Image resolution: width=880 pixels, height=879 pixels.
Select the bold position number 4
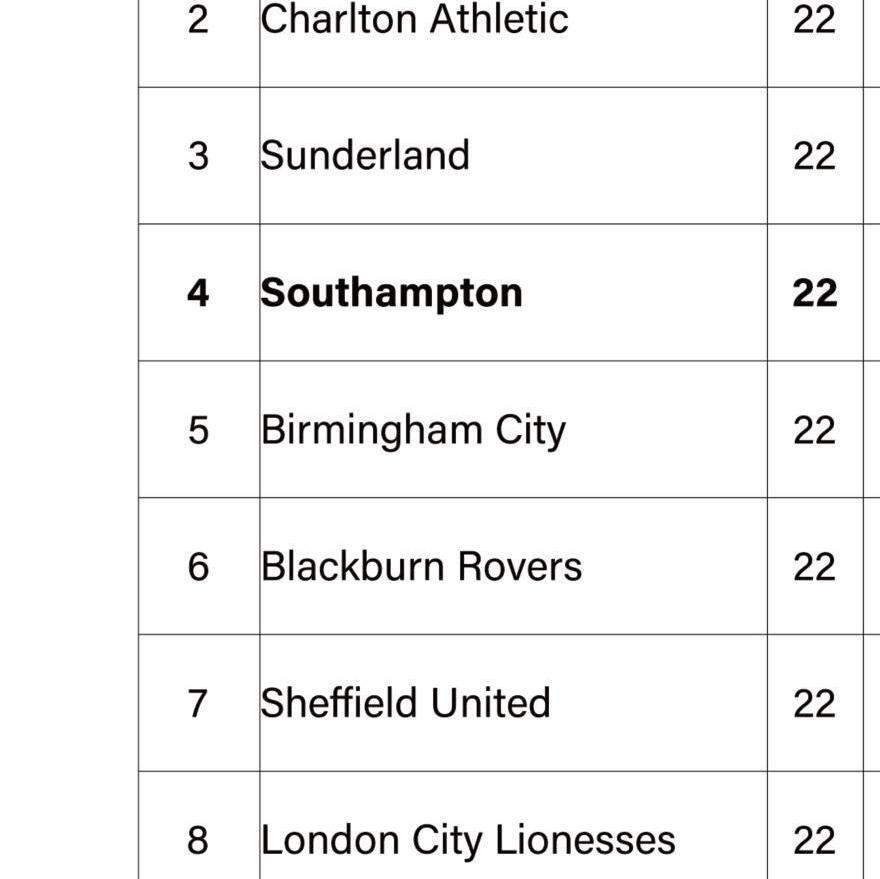point(198,293)
